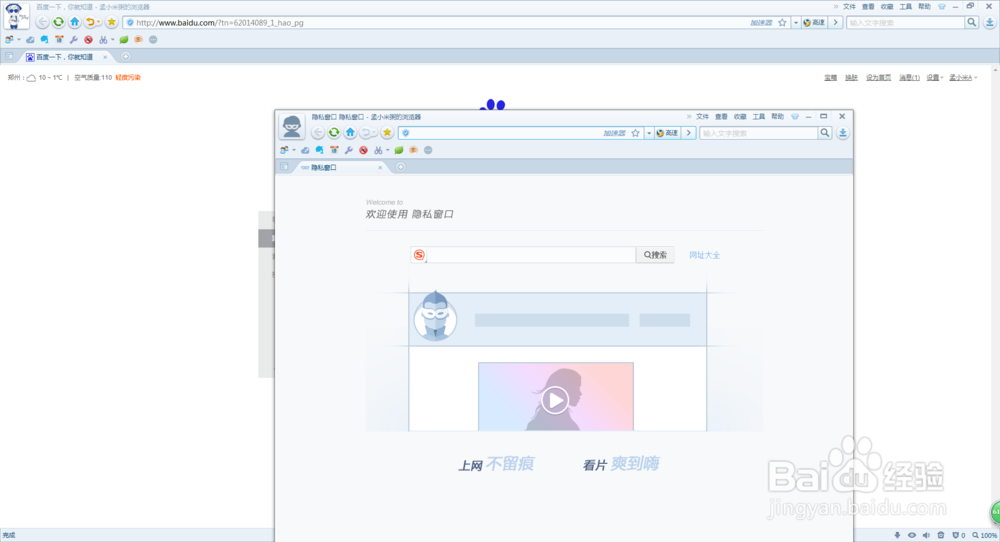Open the 收藏 menu in the private window
Image resolution: width=1000 pixels, height=542 pixels.
tap(740, 117)
